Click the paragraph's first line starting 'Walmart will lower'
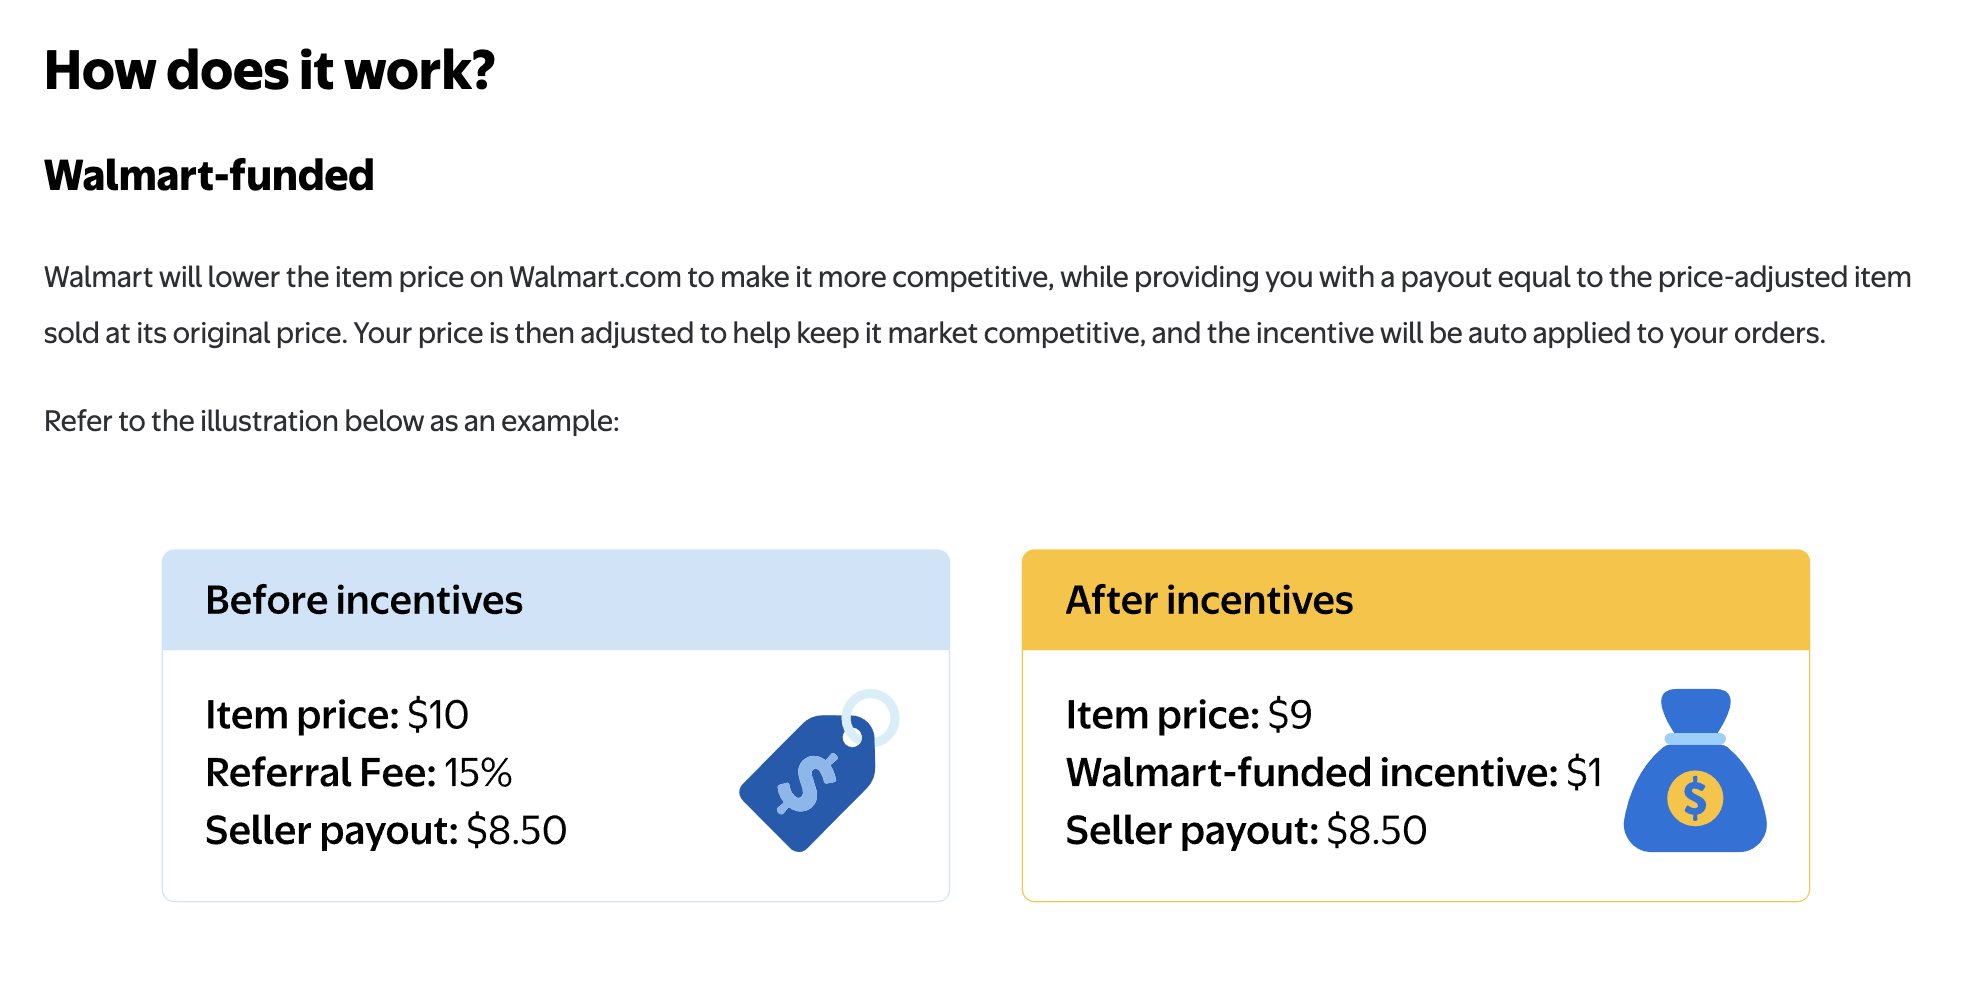The width and height of the screenshot is (1966, 994). pyautogui.click(x=978, y=277)
